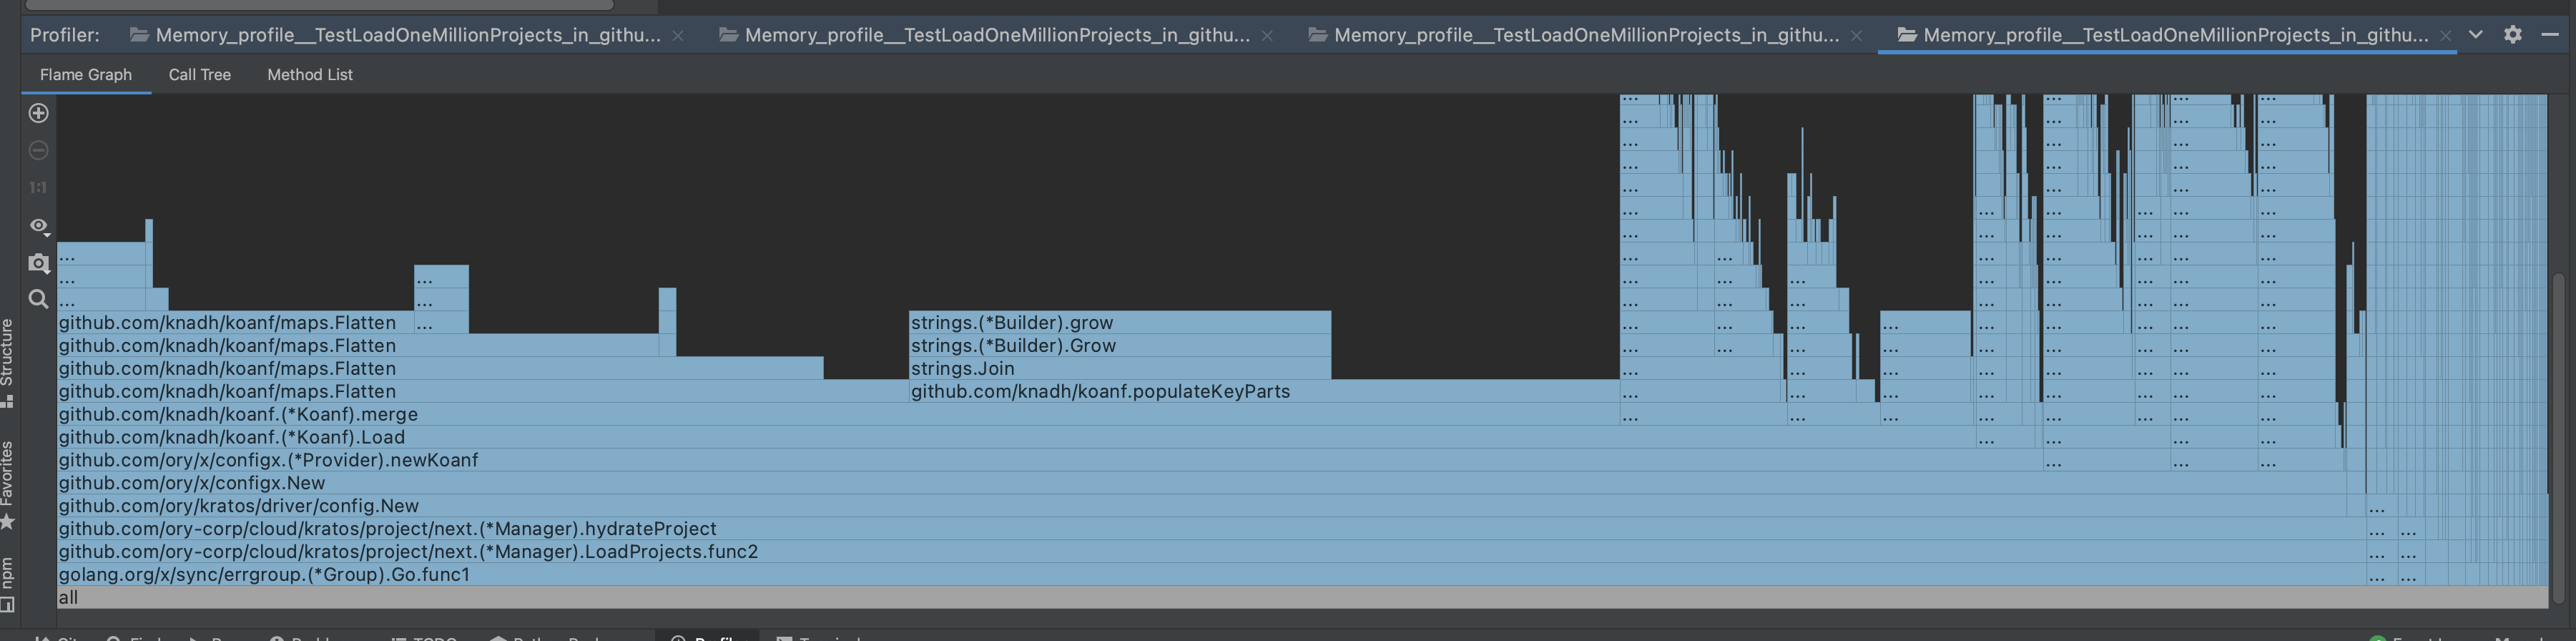Zoom in on the flame graph
The height and width of the screenshot is (641, 2576).
(x=38, y=113)
